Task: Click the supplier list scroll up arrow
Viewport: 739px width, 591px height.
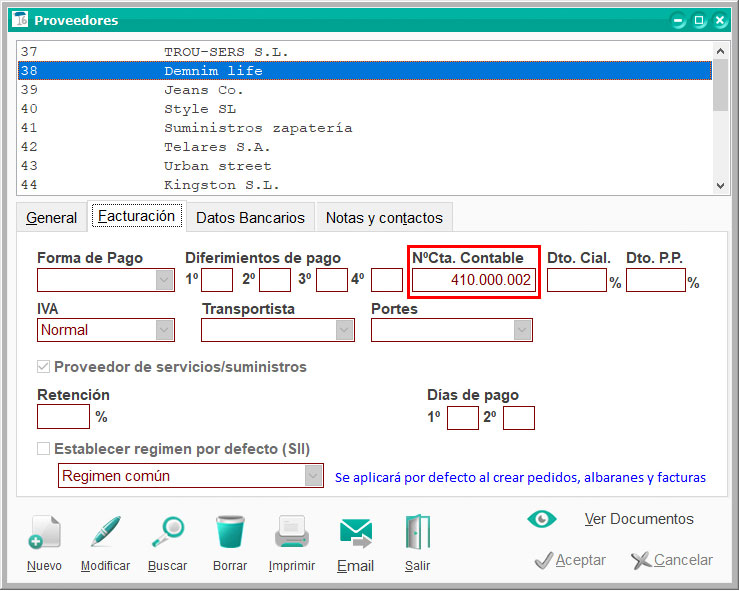Action: point(720,51)
